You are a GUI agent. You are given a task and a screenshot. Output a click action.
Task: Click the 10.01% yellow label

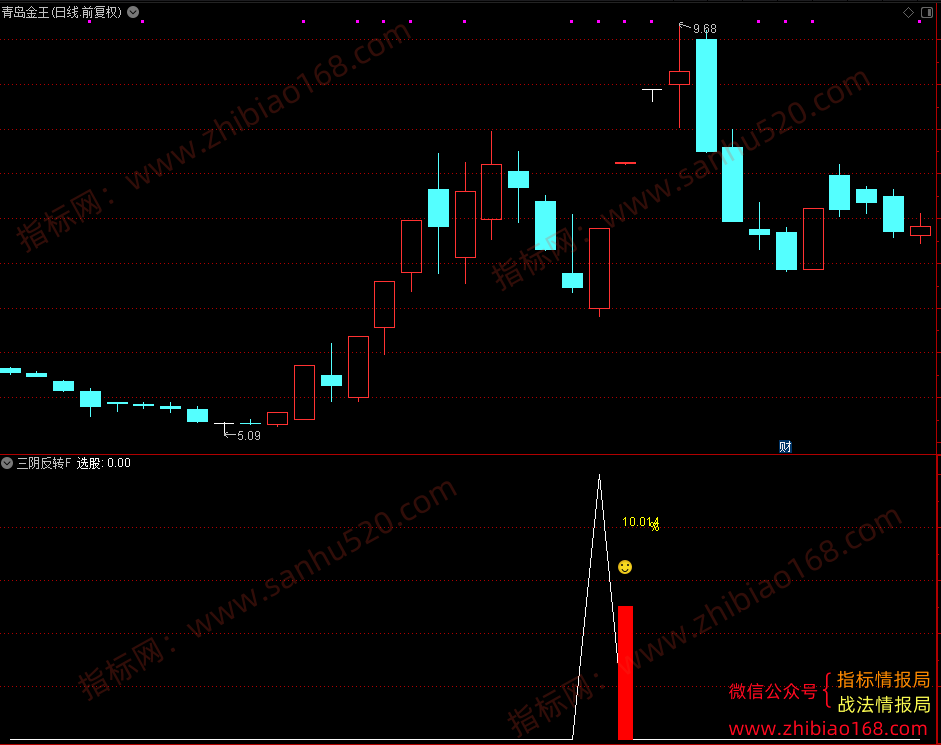pos(640,522)
